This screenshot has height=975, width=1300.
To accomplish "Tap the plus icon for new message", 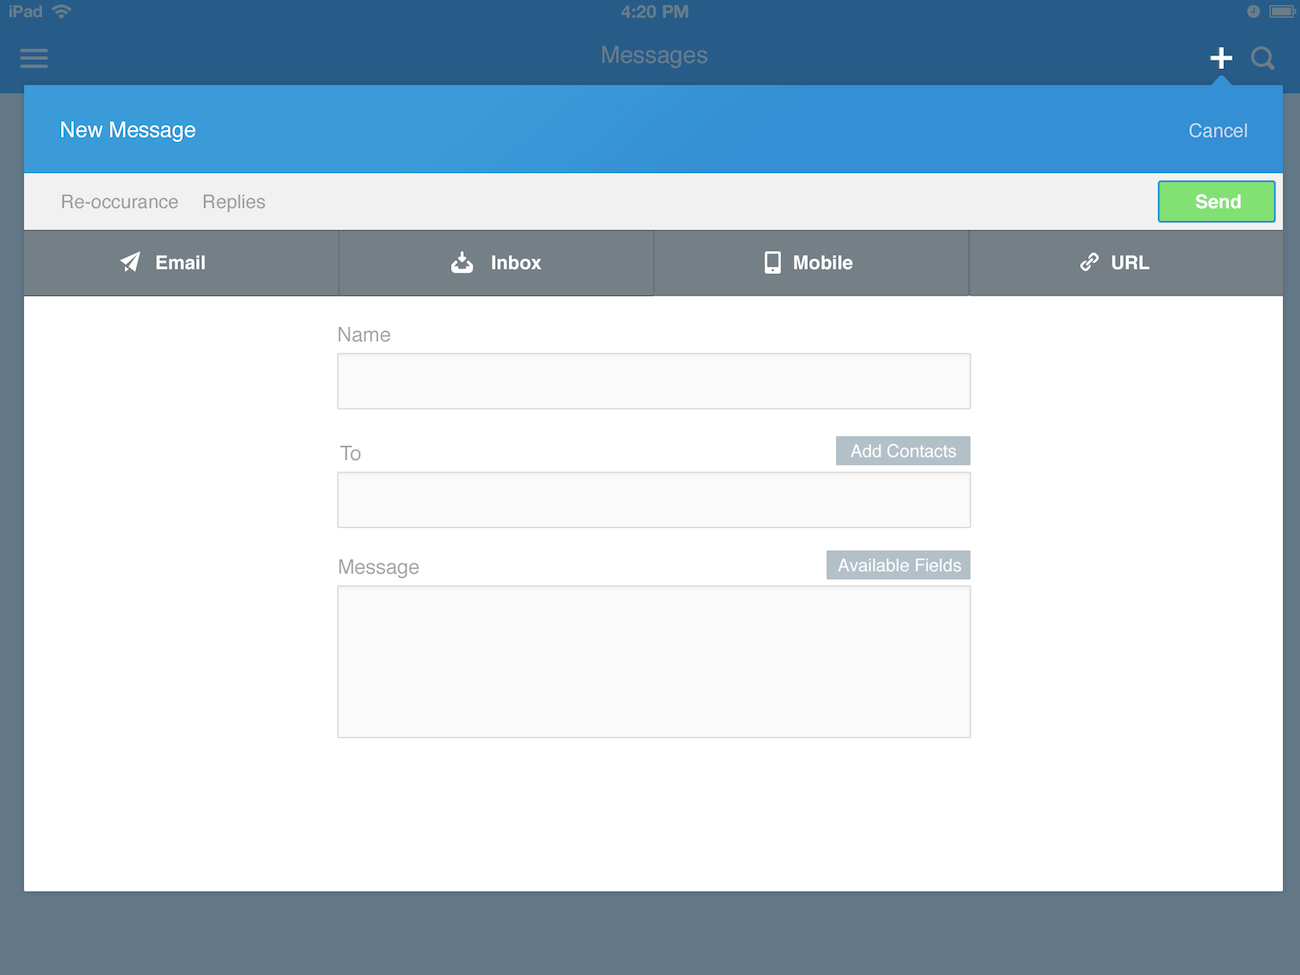I will [1220, 58].
